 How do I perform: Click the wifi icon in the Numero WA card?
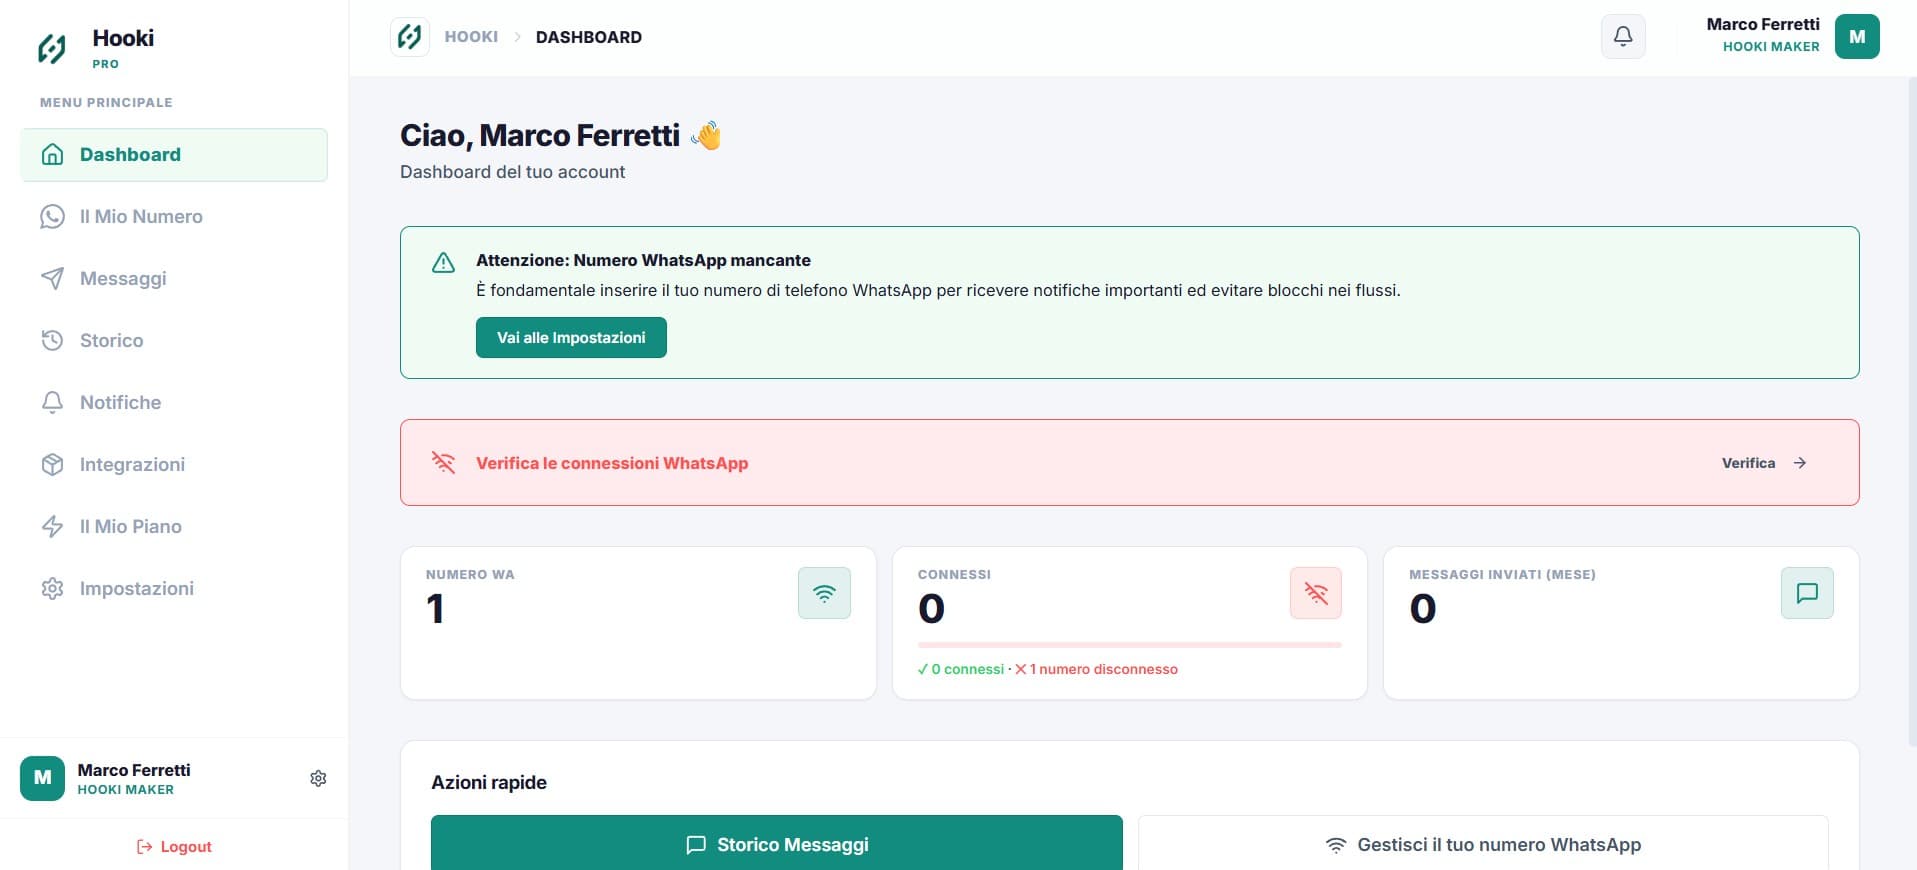pyautogui.click(x=824, y=593)
